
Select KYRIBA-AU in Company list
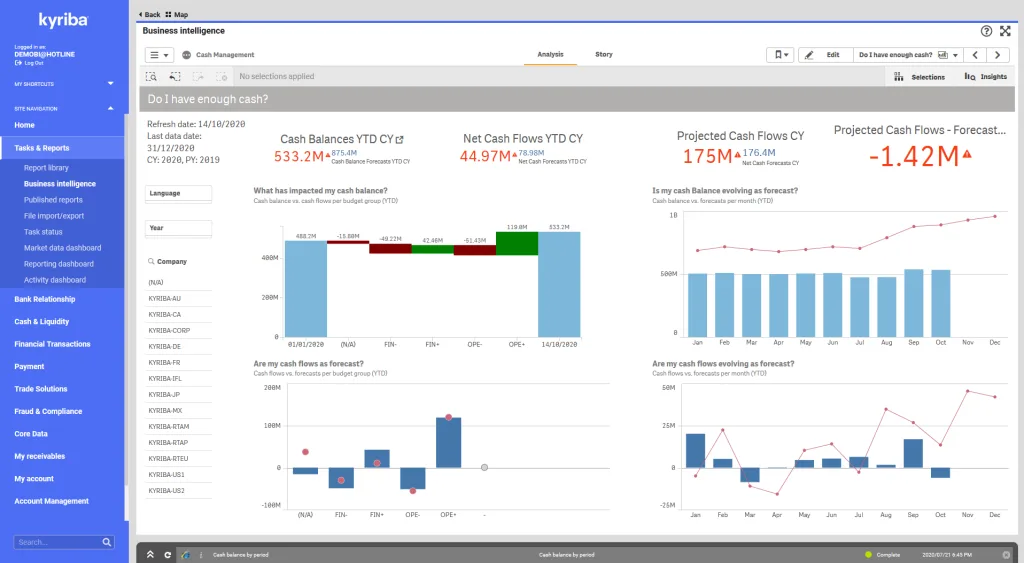click(178, 298)
